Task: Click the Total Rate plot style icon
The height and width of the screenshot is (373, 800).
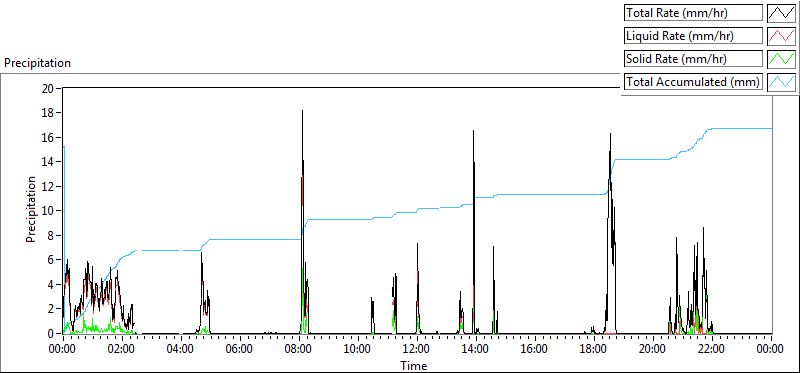Action: pyautogui.click(x=782, y=13)
